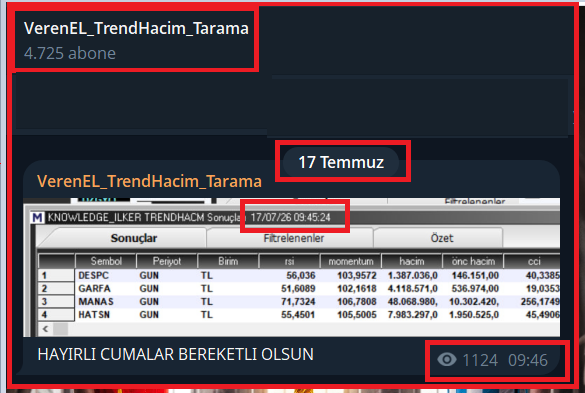Click the momentum value 103,9572
Viewport: 585px width, 393px height.
(357, 275)
